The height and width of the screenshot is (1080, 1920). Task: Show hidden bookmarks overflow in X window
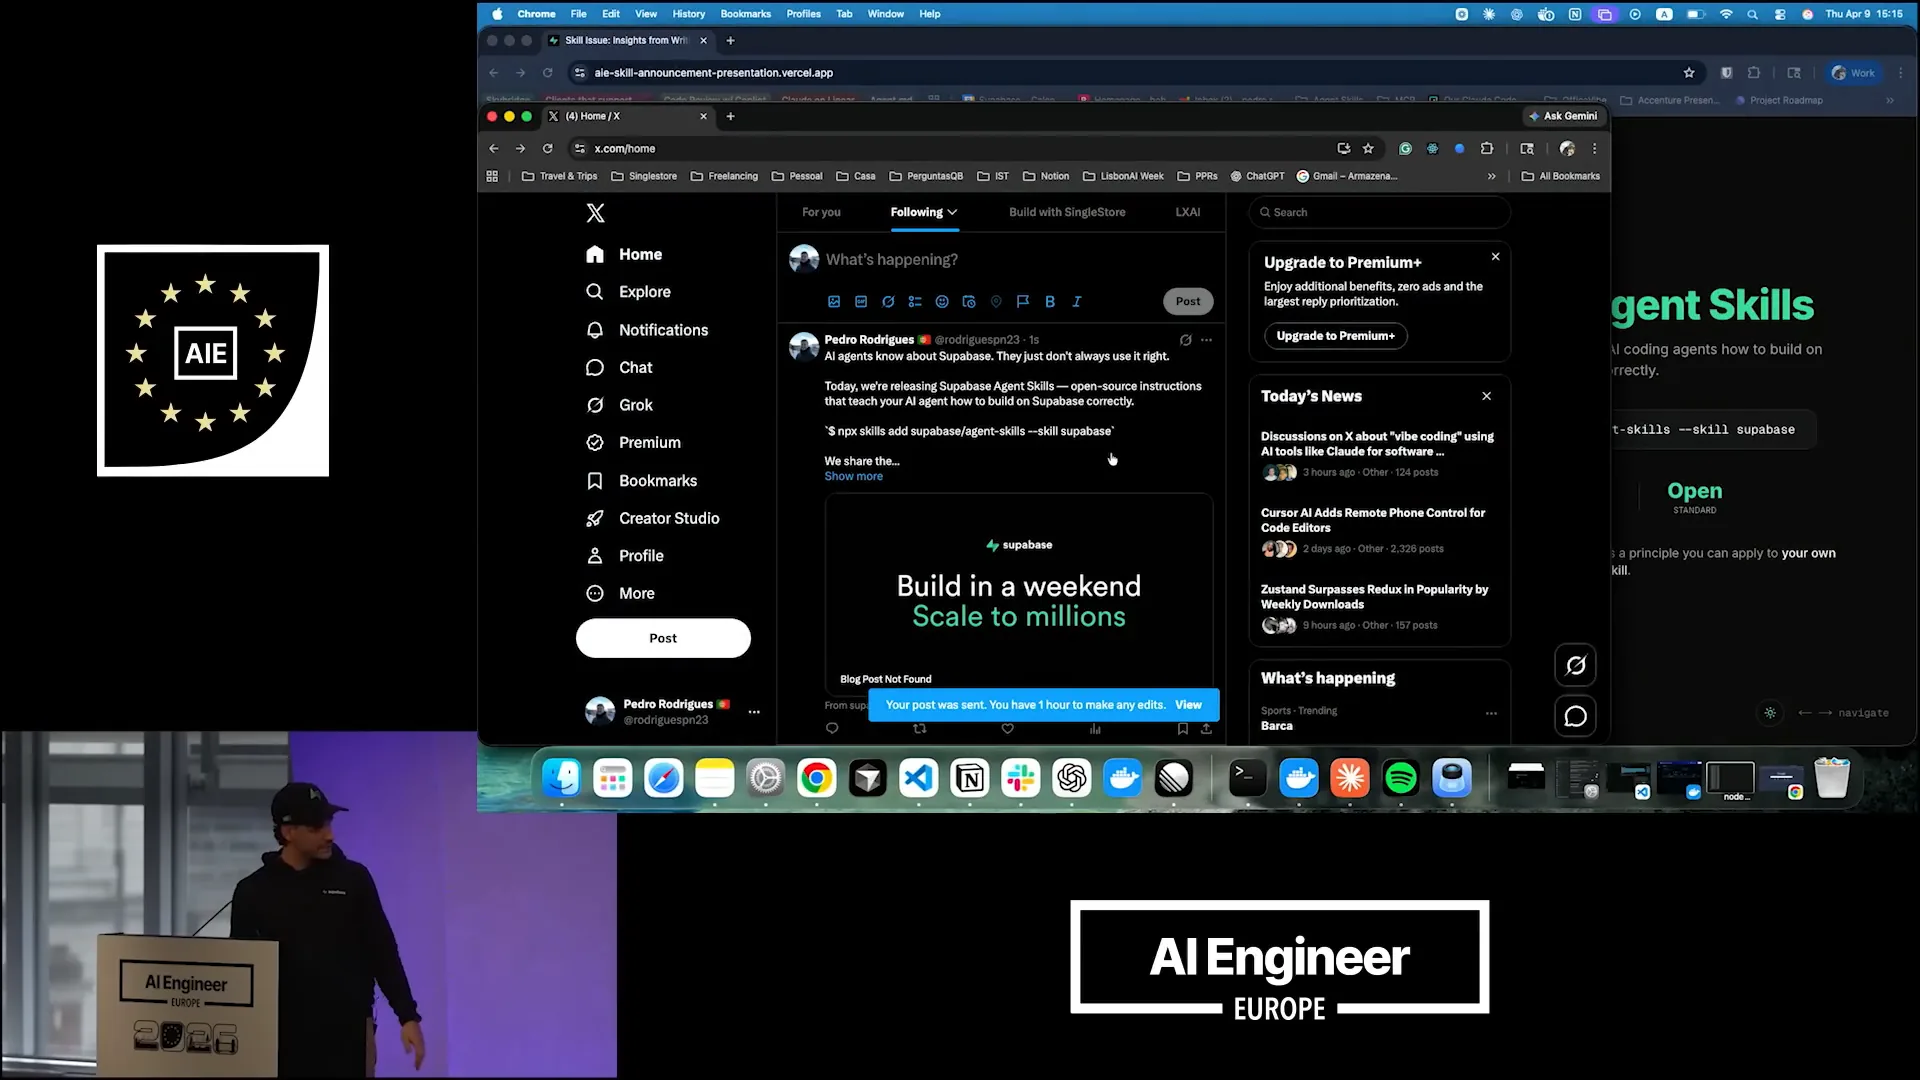click(x=1492, y=176)
